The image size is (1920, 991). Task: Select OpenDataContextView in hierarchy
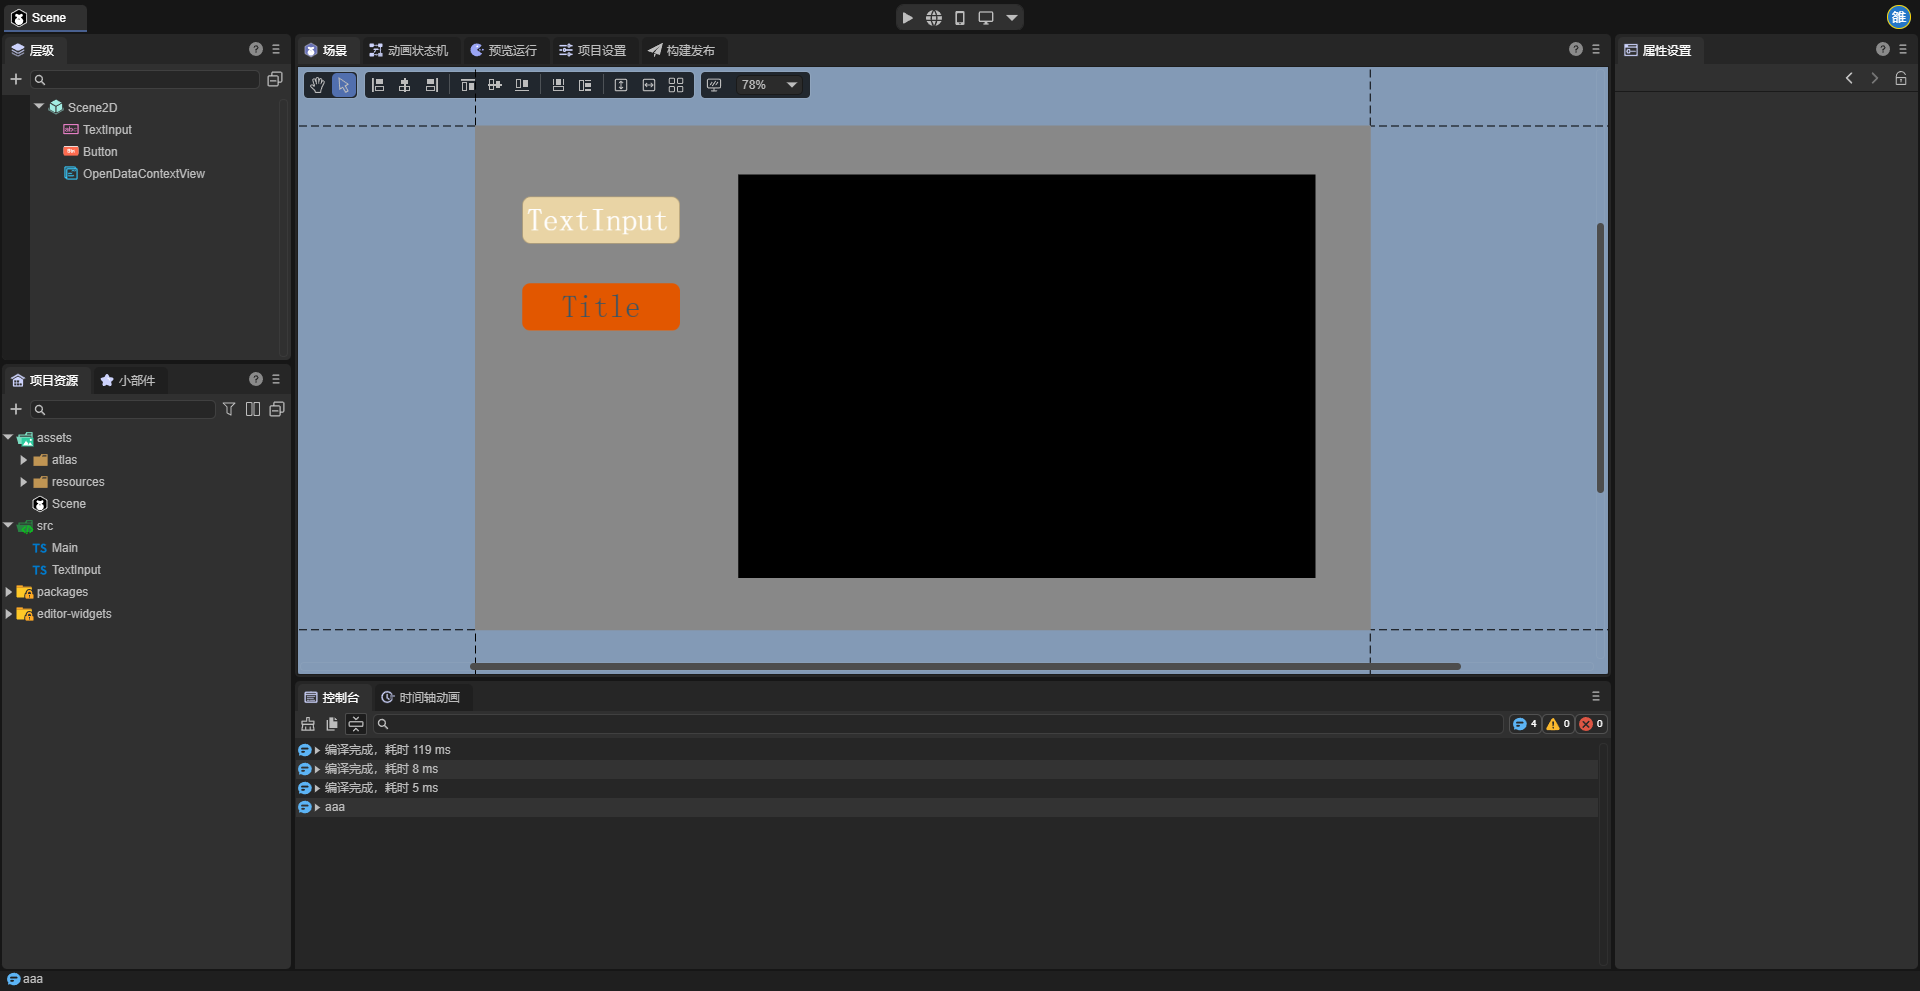[x=143, y=174]
